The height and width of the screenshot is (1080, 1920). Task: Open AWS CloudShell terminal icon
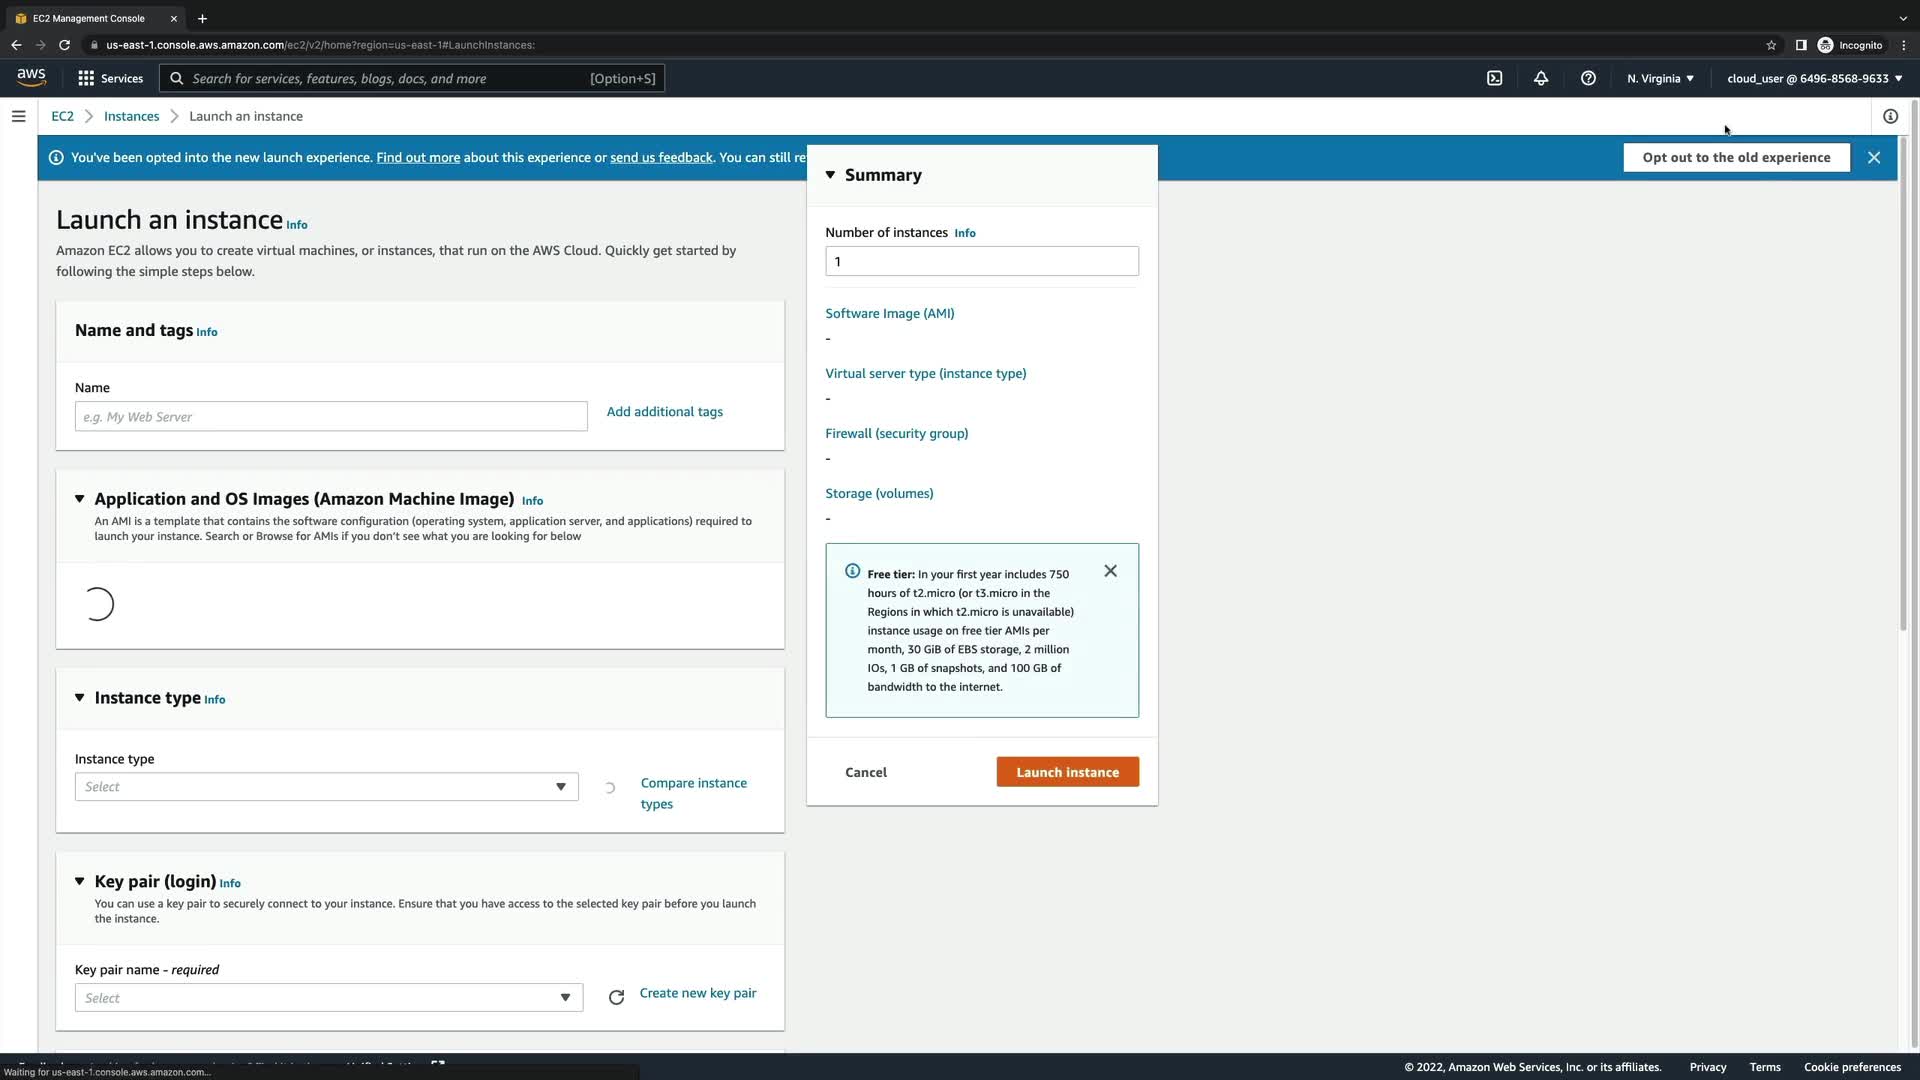coord(1494,78)
